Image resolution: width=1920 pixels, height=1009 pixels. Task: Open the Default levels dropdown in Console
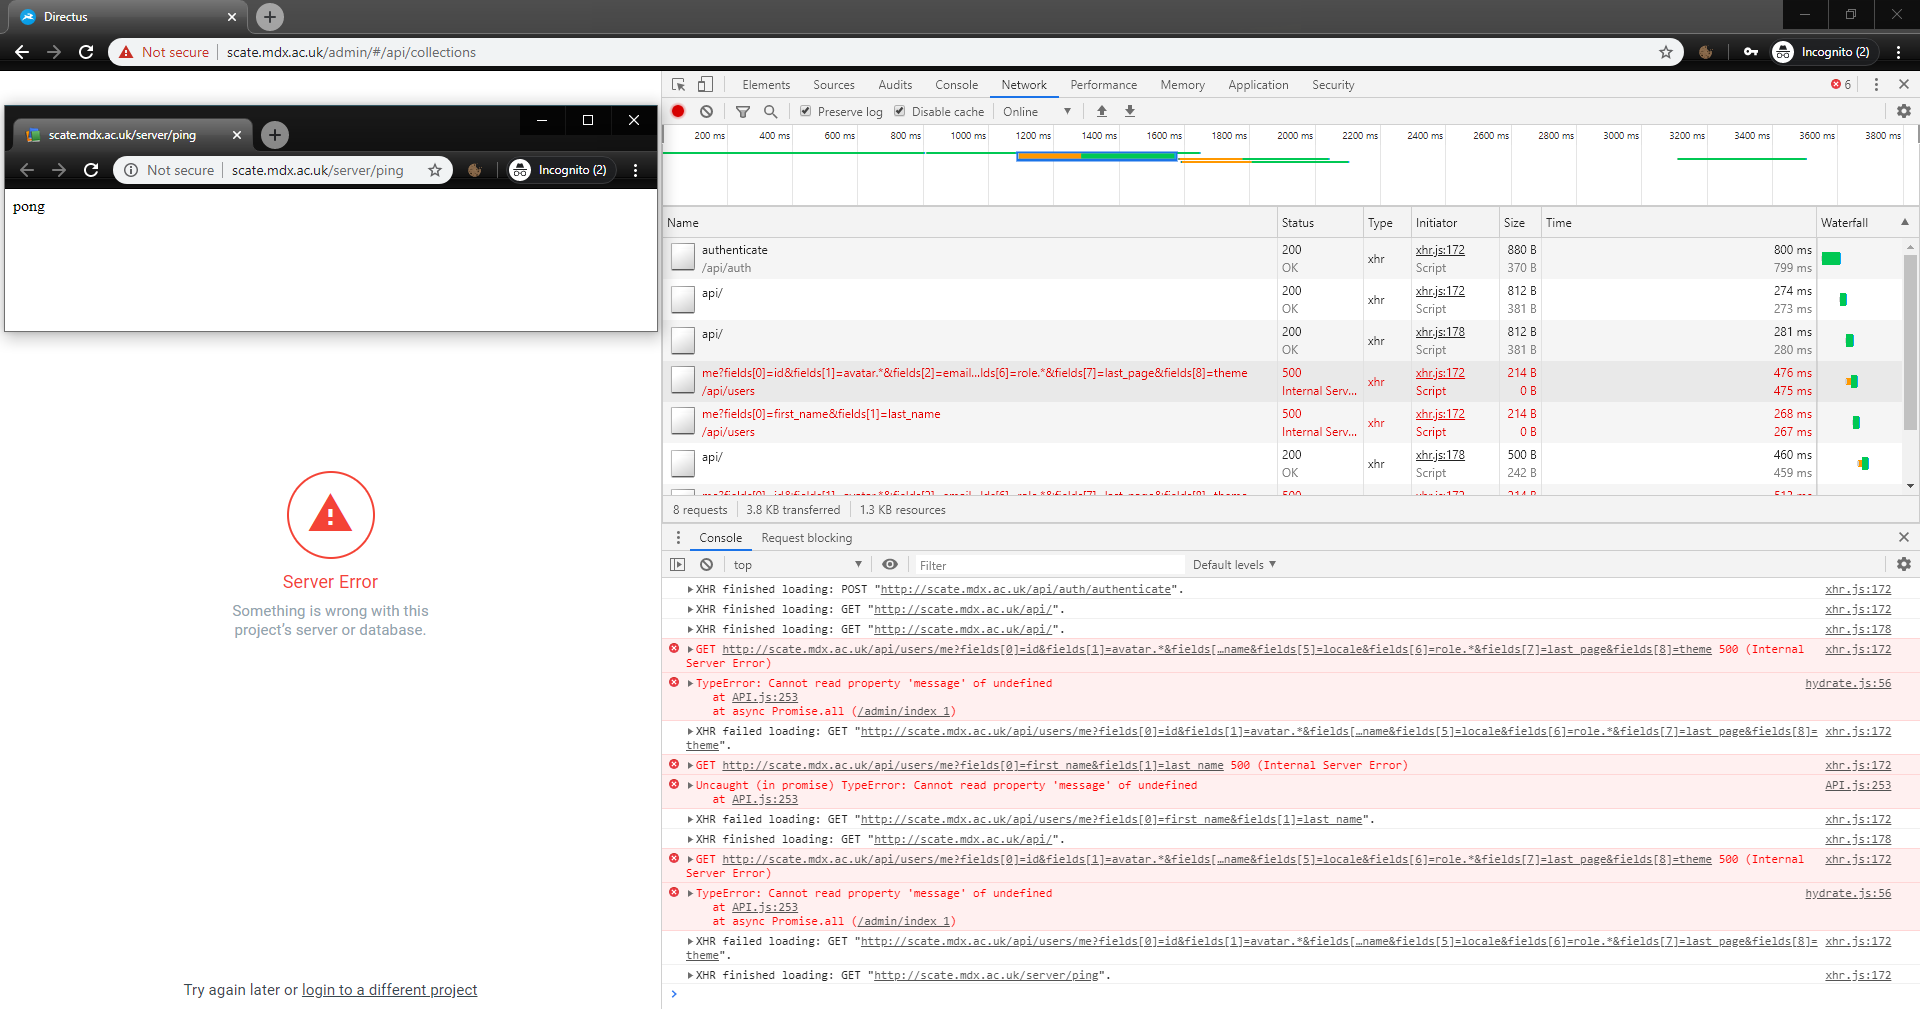(x=1233, y=564)
